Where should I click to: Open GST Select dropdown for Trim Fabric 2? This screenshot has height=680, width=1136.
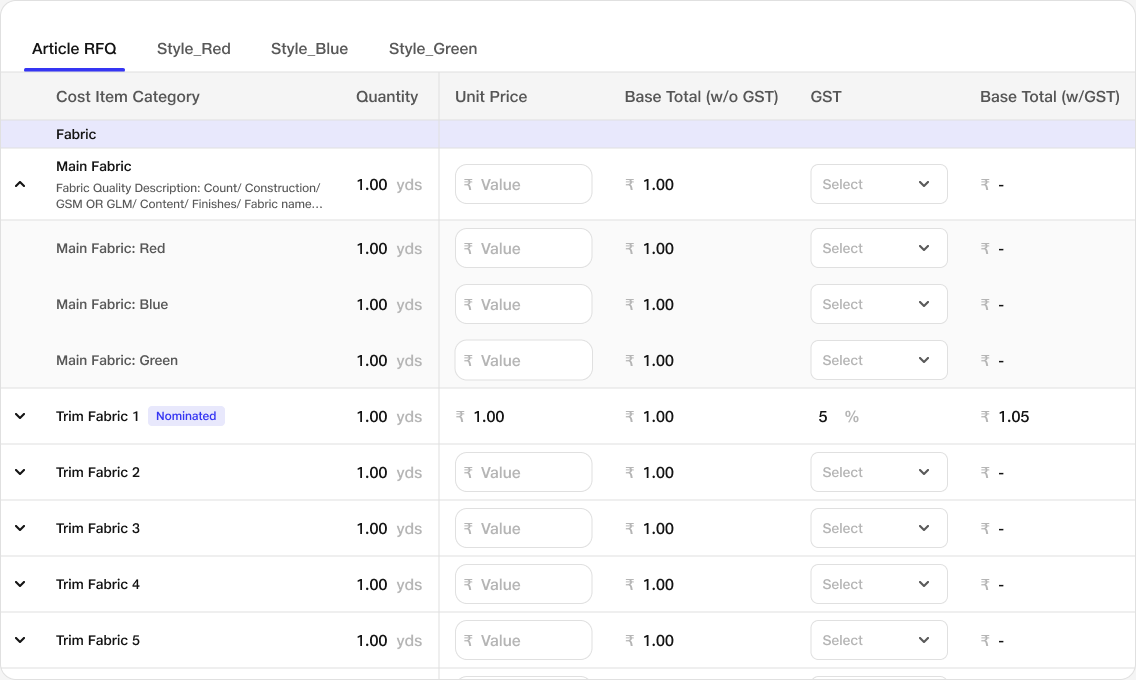click(879, 472)
